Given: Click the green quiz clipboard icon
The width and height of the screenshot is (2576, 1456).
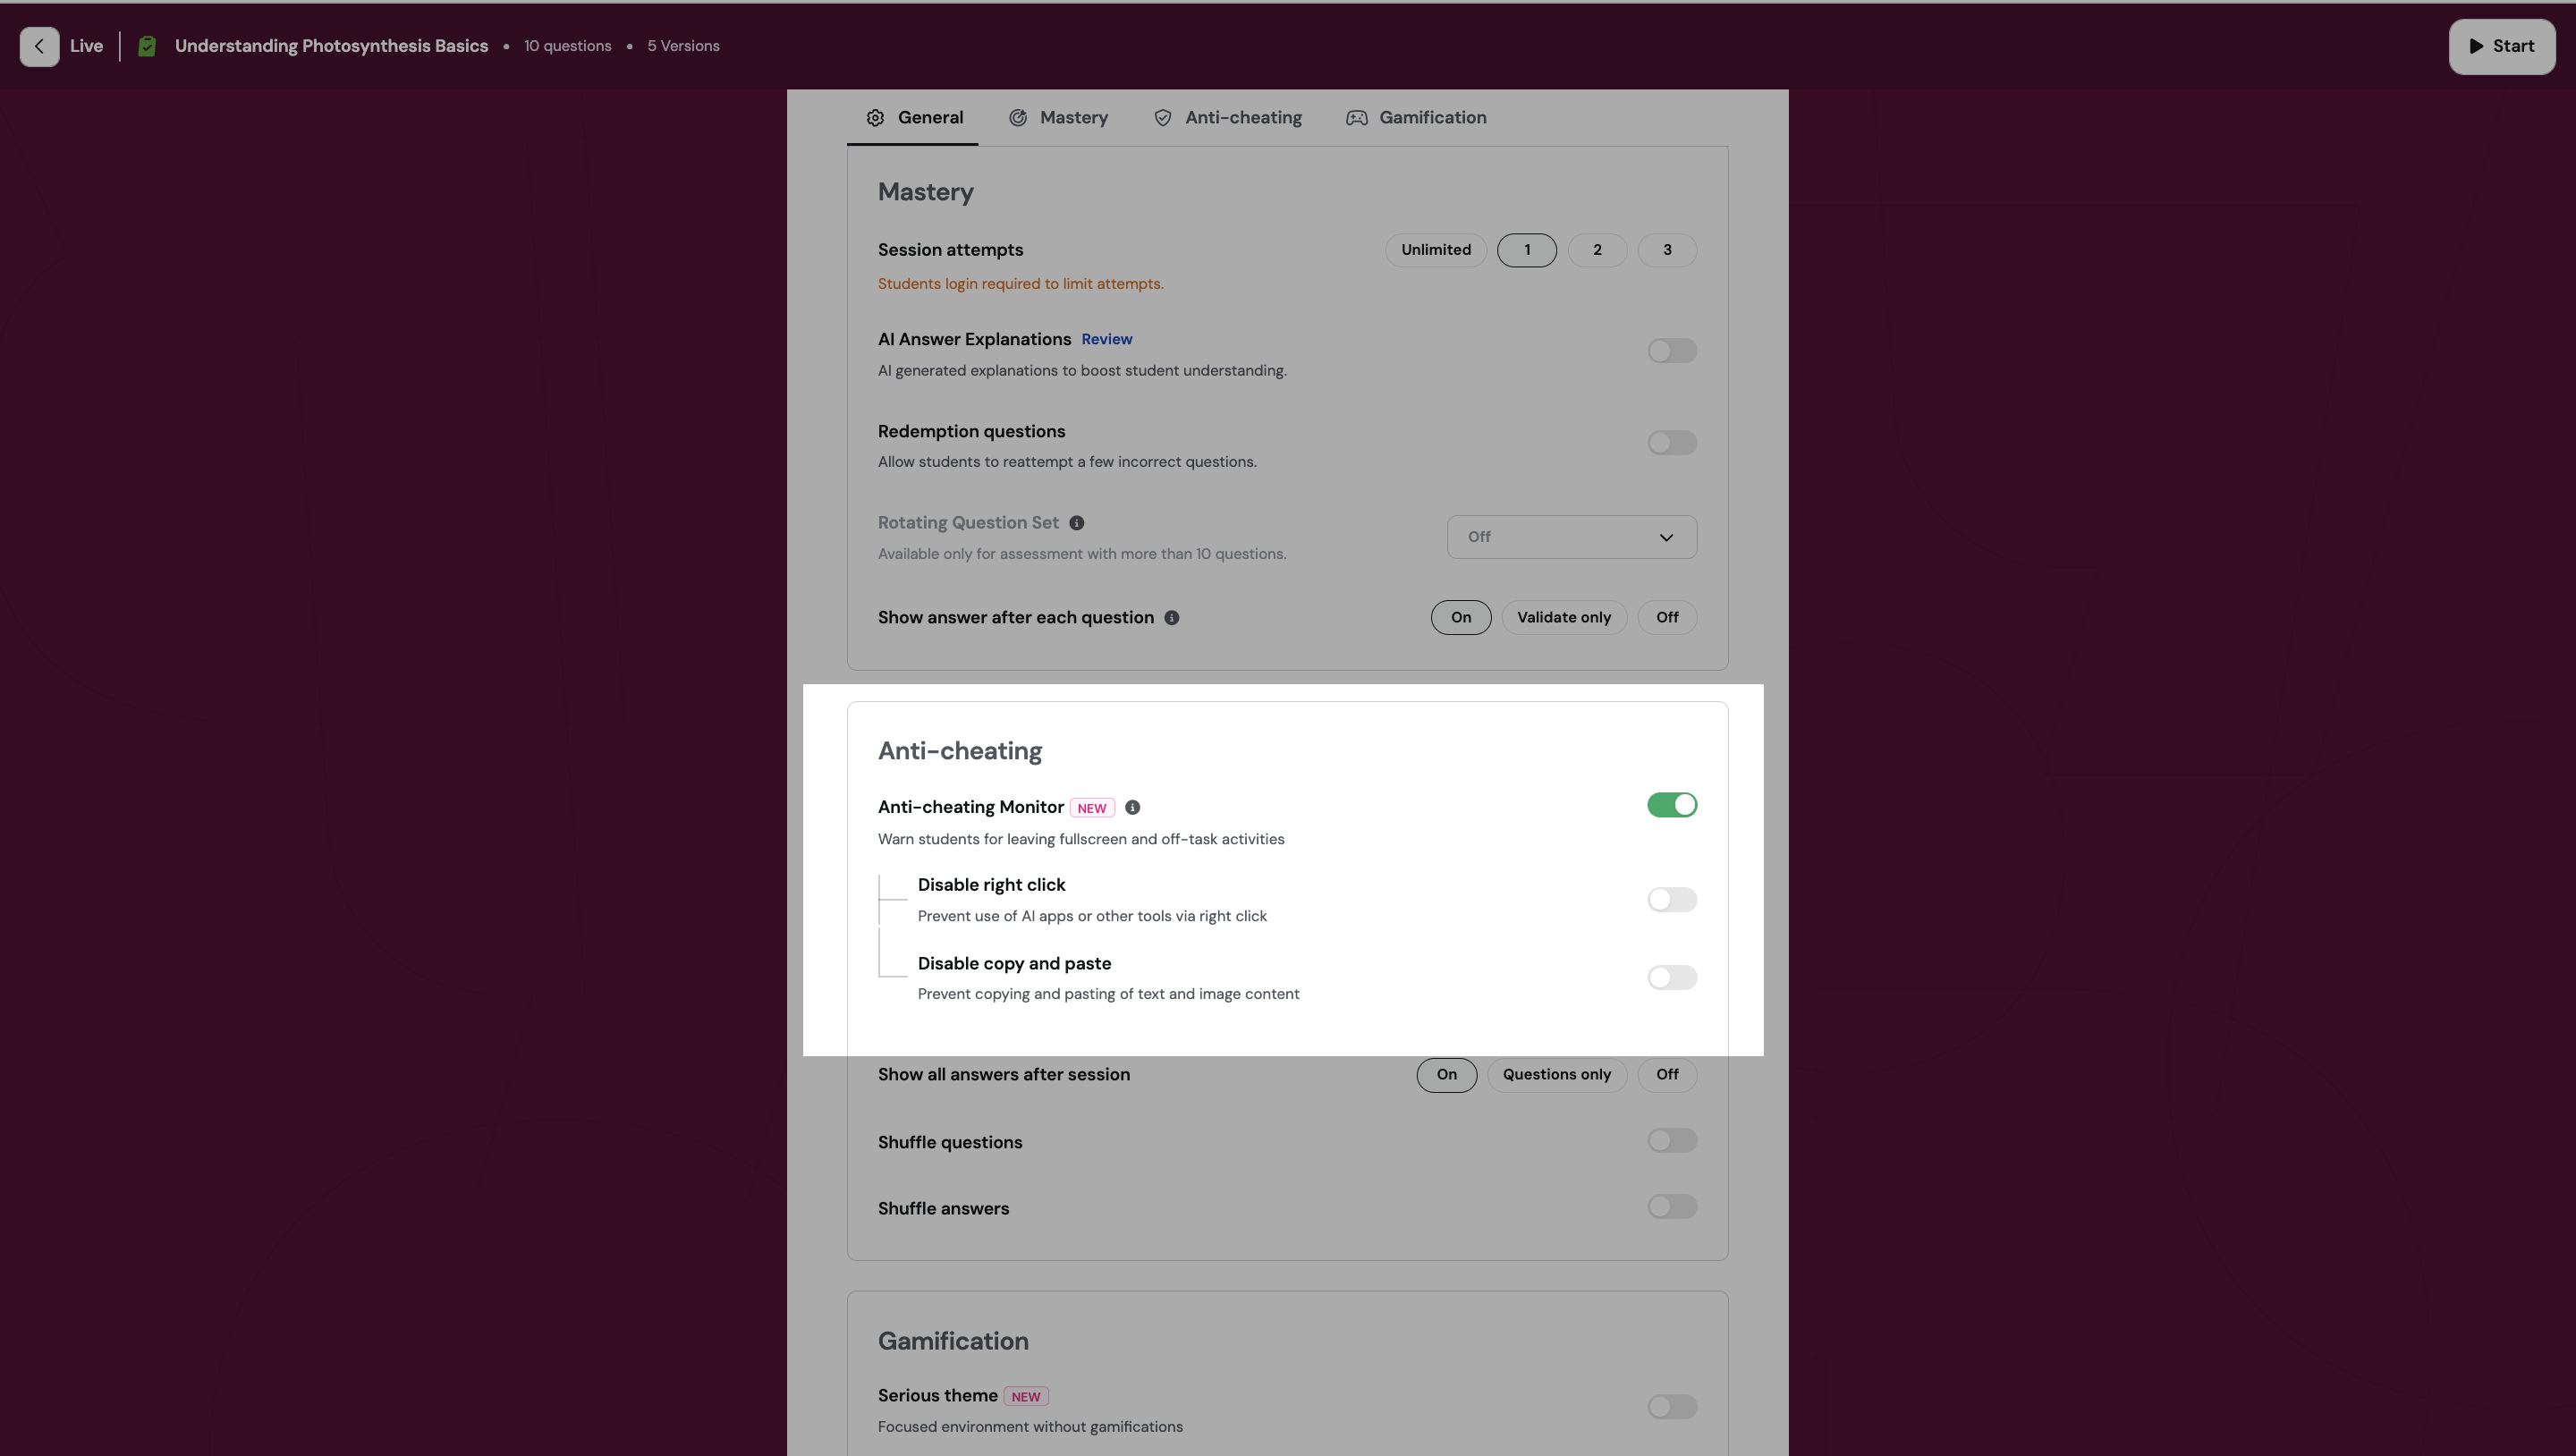Looking at the screenshot, I should point(147,46).
